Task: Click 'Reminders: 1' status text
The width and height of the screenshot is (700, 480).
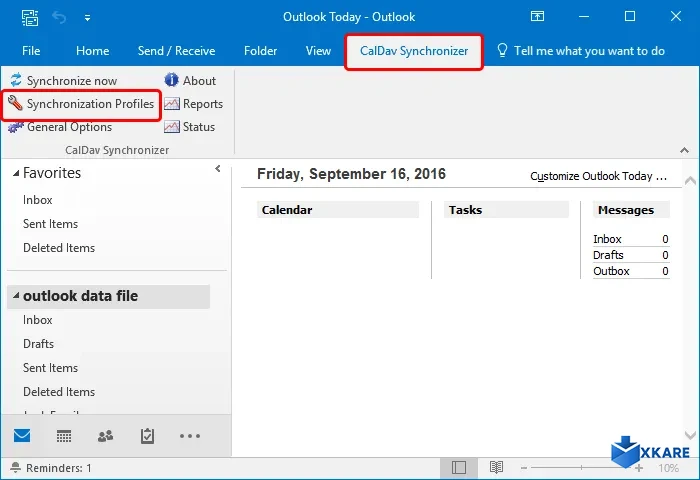Action: (59, 468)
